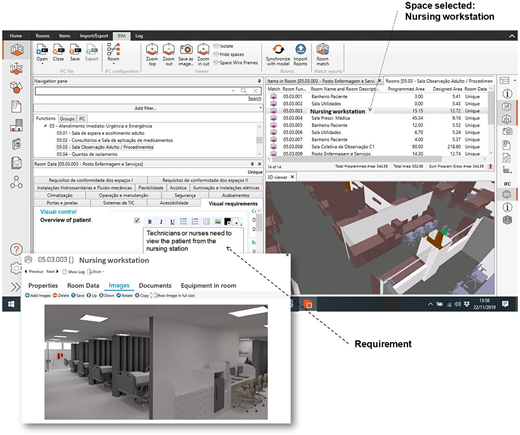Click the IFC cube icon in right sidebar
The width and height of the screenshot is (520, 435).
tap(507, 194)
